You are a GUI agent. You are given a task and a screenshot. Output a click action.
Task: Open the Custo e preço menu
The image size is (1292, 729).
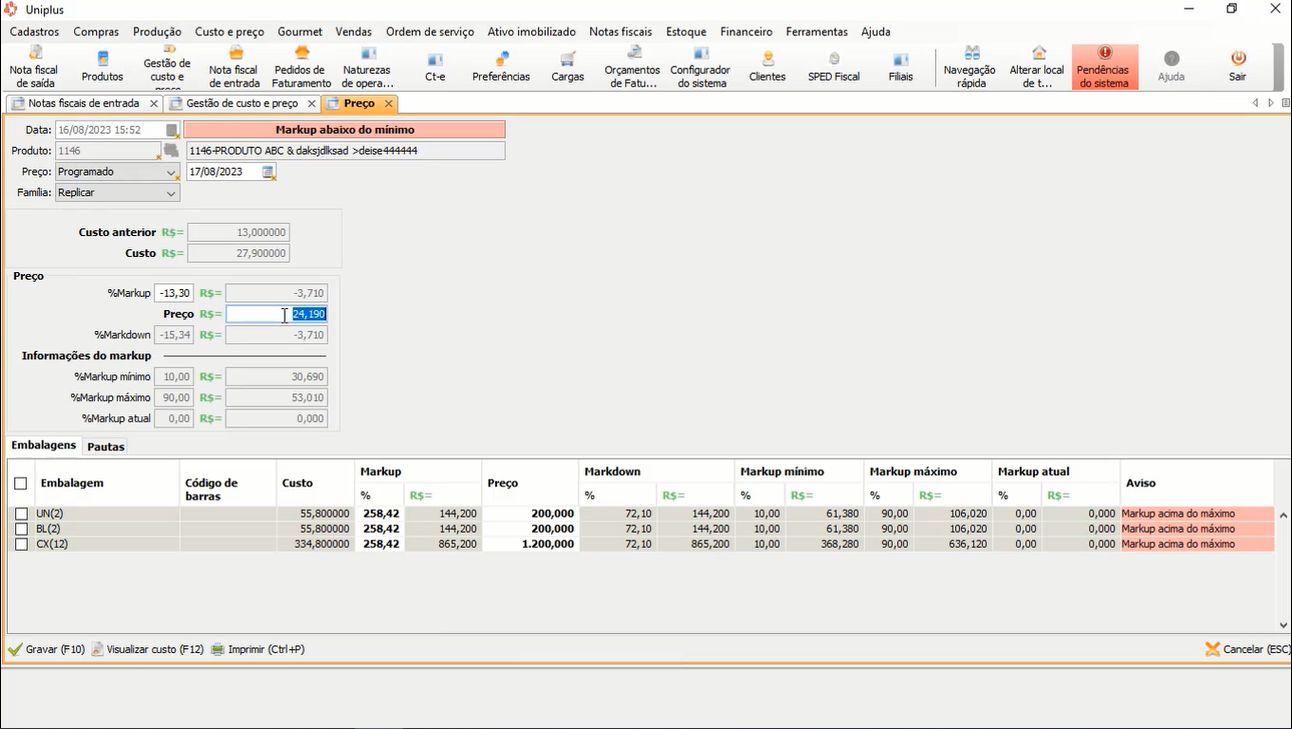pos(229,32)
